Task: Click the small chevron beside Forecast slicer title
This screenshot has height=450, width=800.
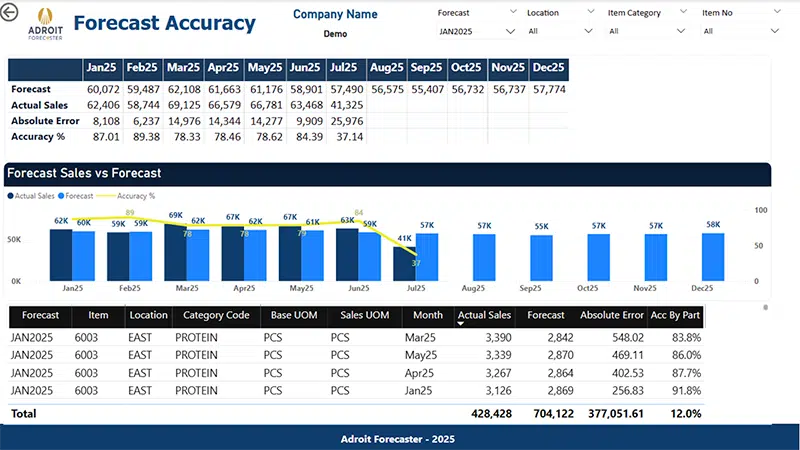Action: click(x=513, y=11)
